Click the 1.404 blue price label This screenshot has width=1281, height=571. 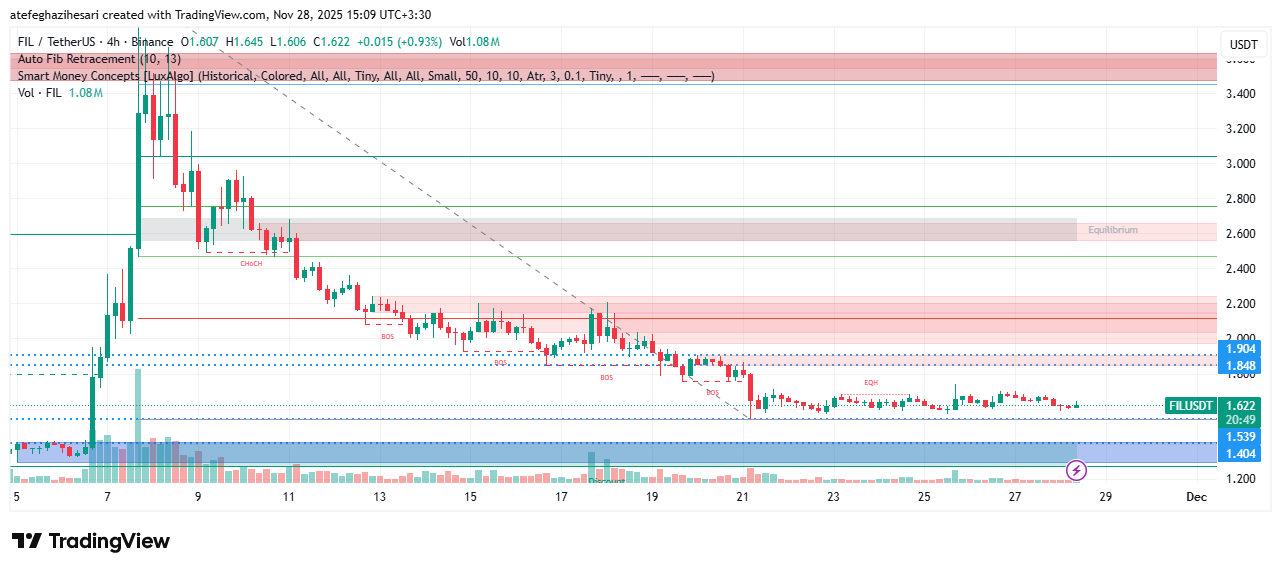click(1242, 454)
